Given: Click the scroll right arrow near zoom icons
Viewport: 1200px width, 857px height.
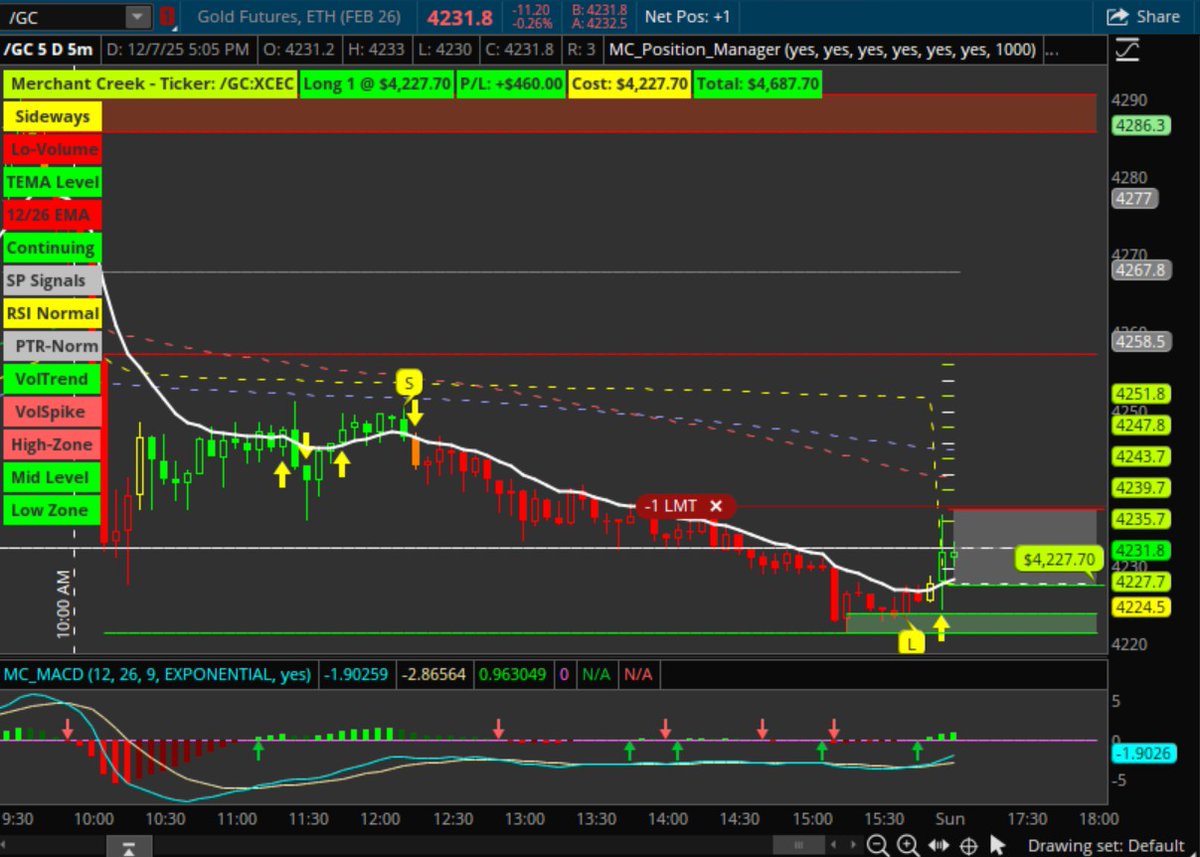Looking at the screenshot, I should coord(853,846).
